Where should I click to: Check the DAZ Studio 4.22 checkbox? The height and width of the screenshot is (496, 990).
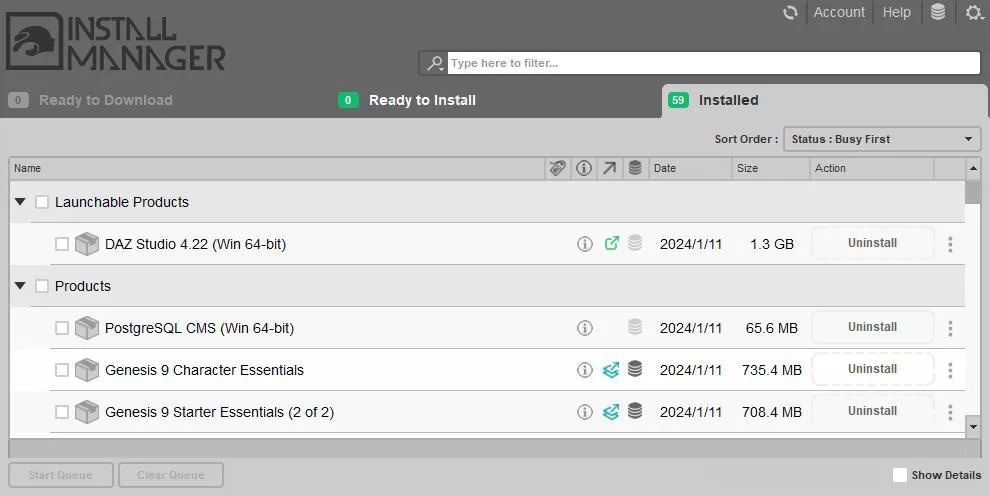(x=62, y=244)
